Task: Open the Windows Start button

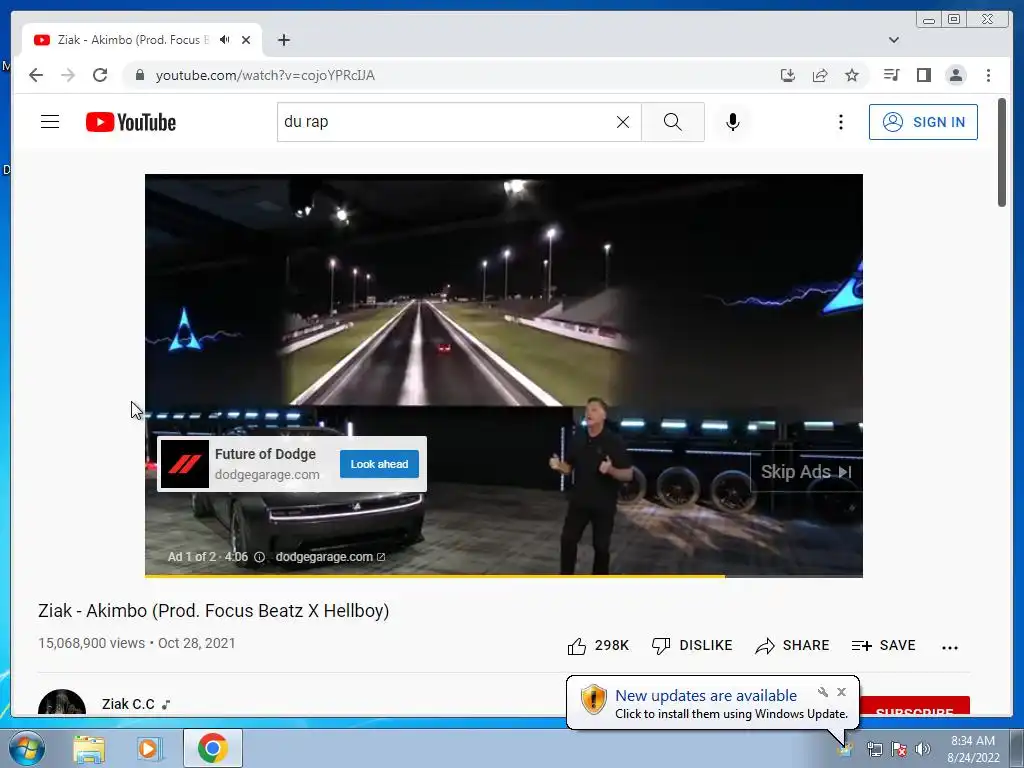Action: click(x=26, y=748)
